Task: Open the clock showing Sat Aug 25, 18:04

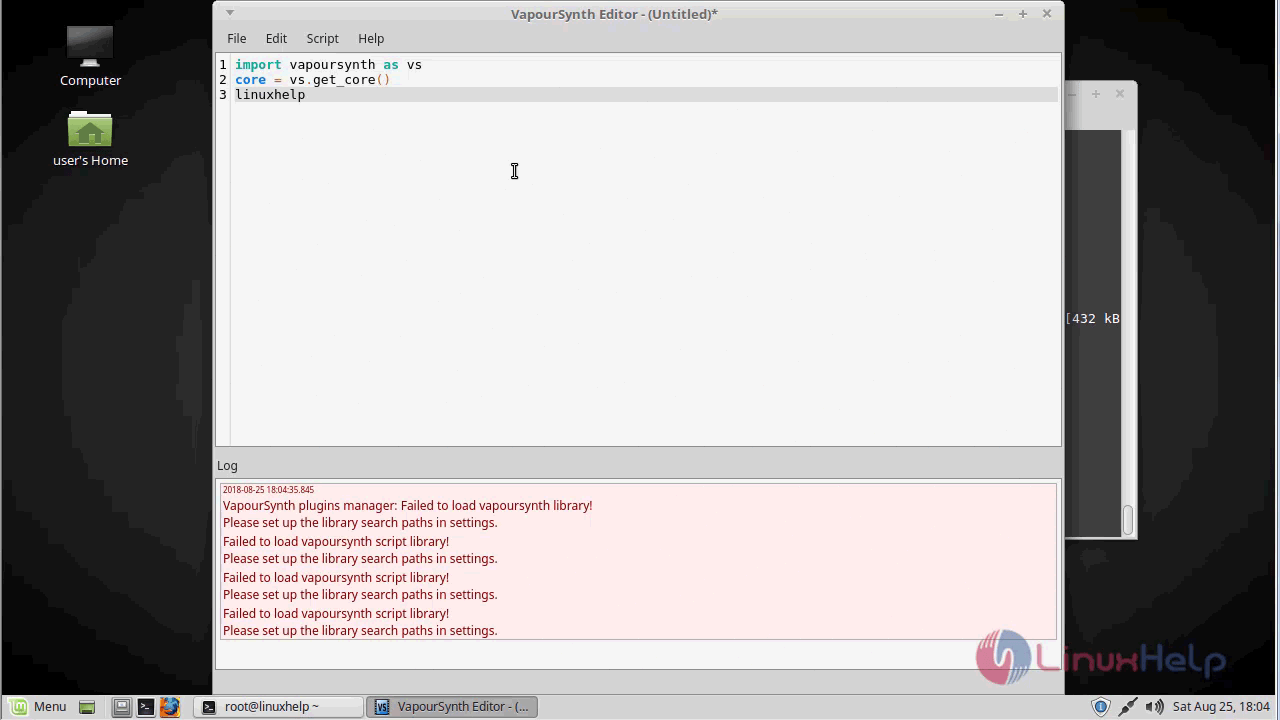Action: 1221,706
